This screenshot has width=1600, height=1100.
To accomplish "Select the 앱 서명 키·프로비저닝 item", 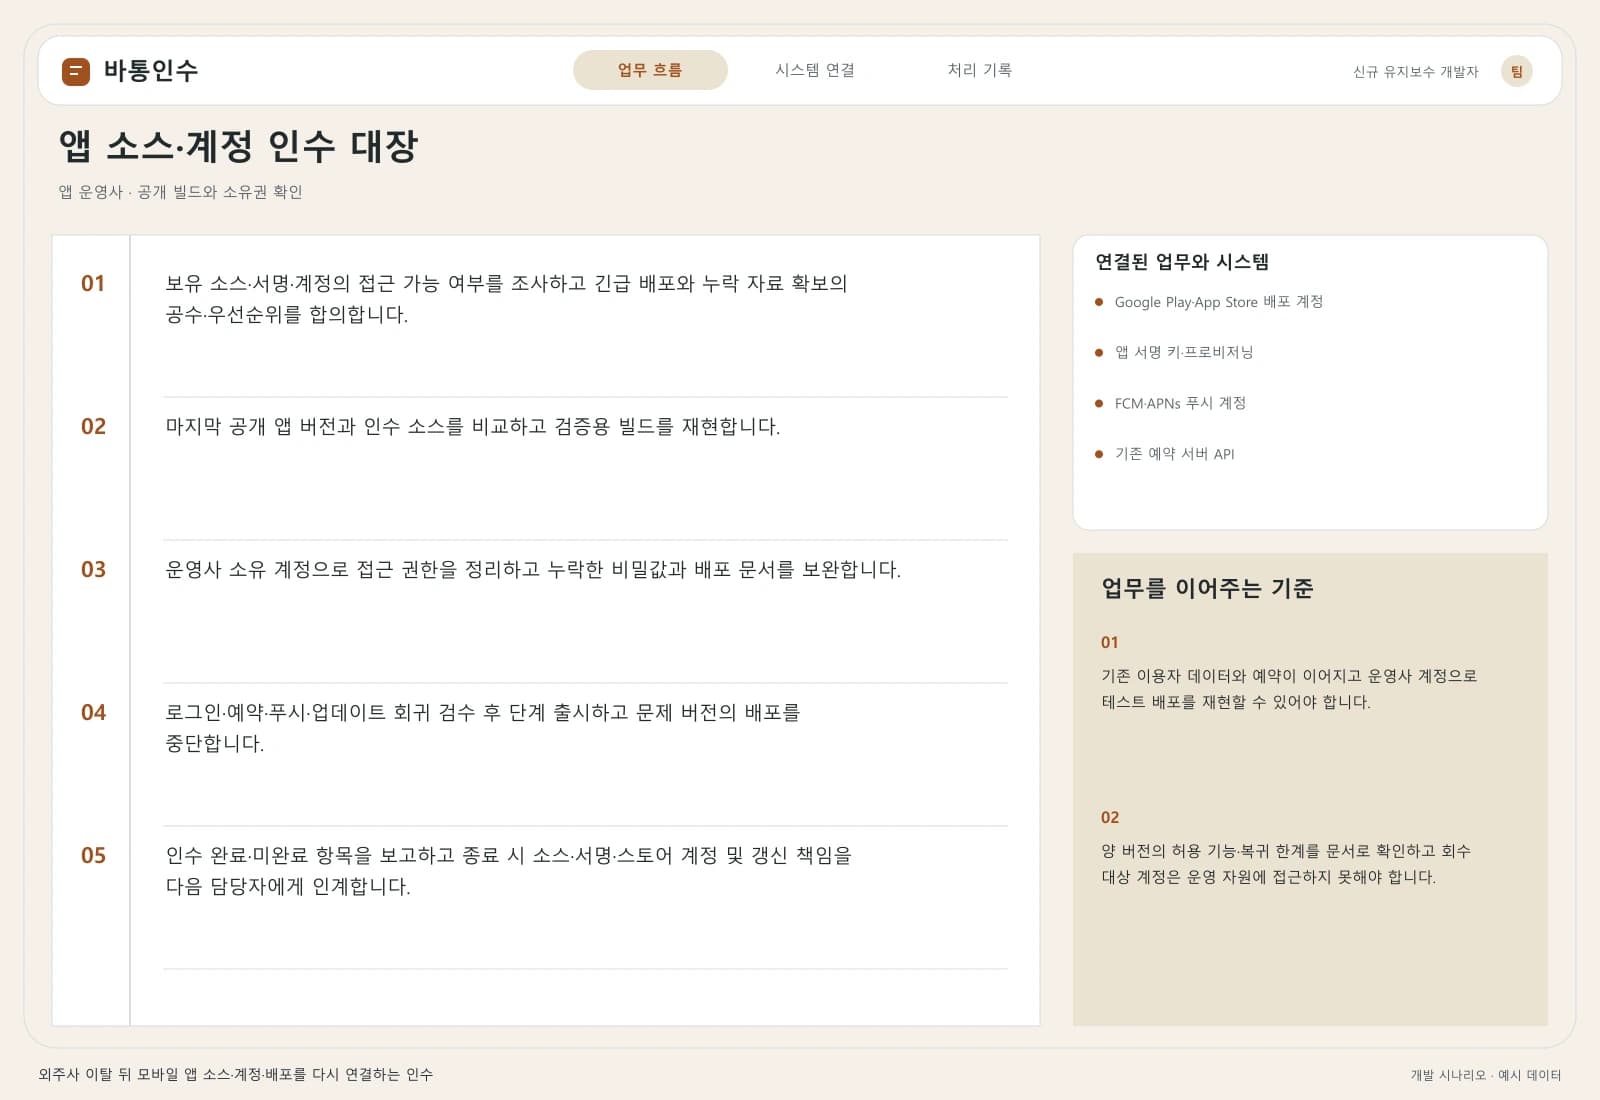I will click(1183, 352).
